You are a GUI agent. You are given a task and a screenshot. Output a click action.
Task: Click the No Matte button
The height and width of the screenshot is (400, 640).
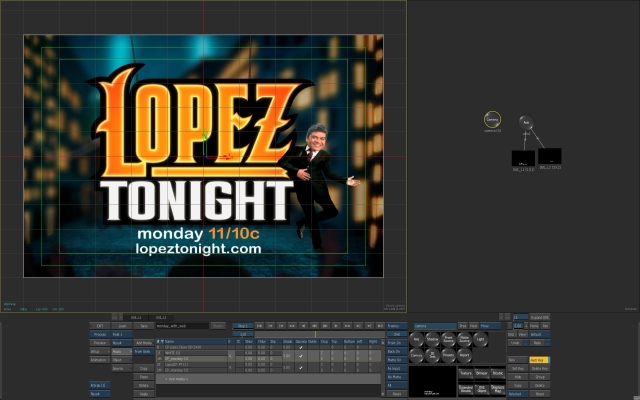[x=397, y=377]
